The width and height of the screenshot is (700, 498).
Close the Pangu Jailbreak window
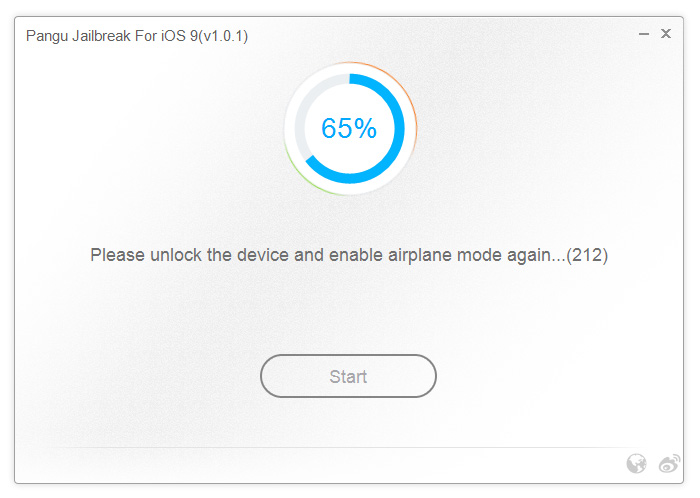click(x=666, y=35)
